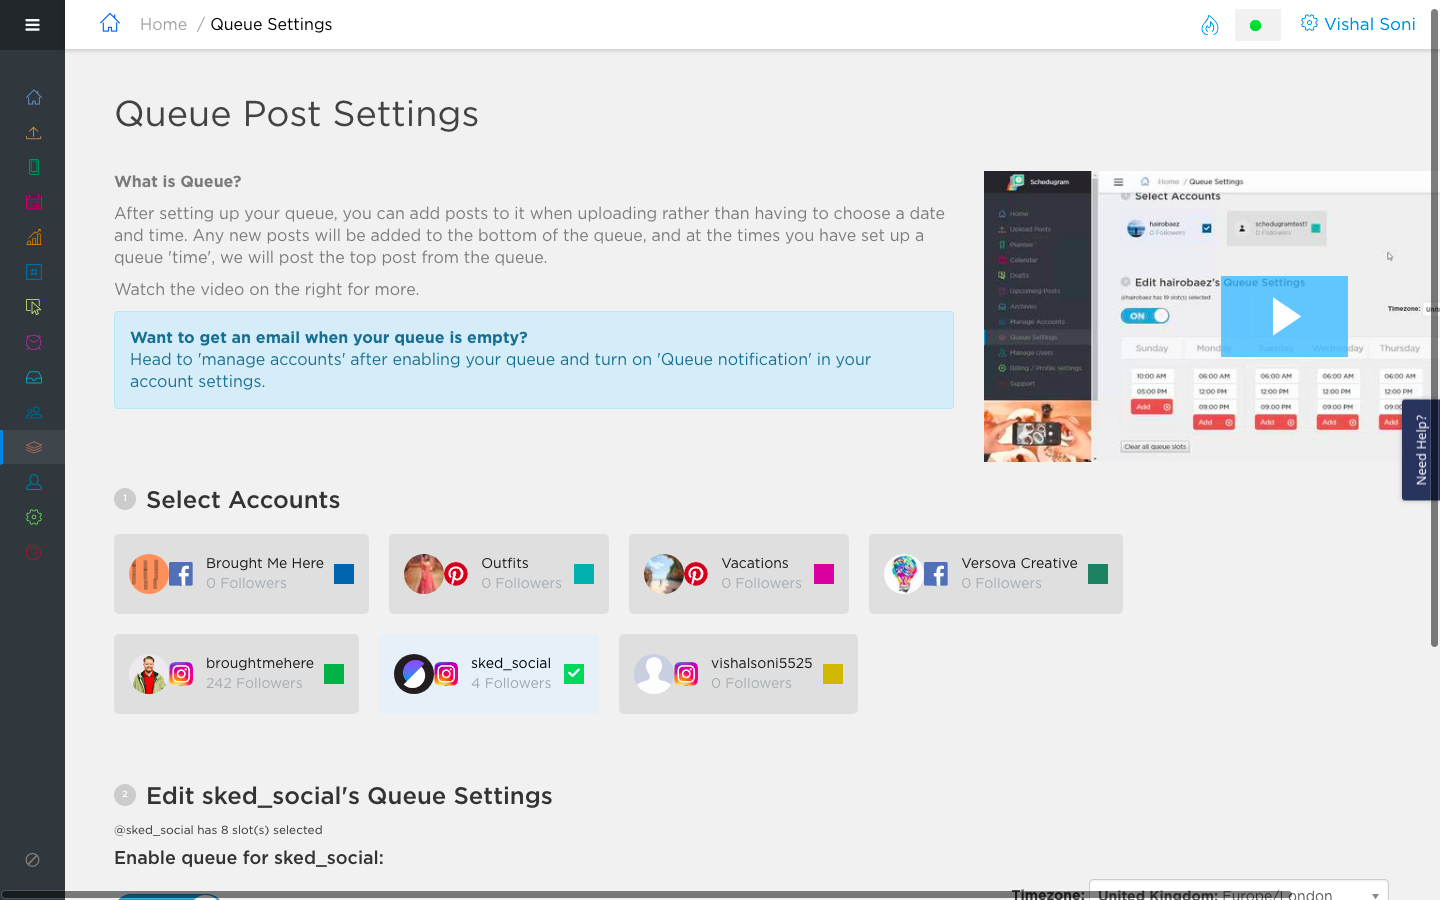
Task: Open the Need Help? side tab
Action: click(x=1421, y=450)
